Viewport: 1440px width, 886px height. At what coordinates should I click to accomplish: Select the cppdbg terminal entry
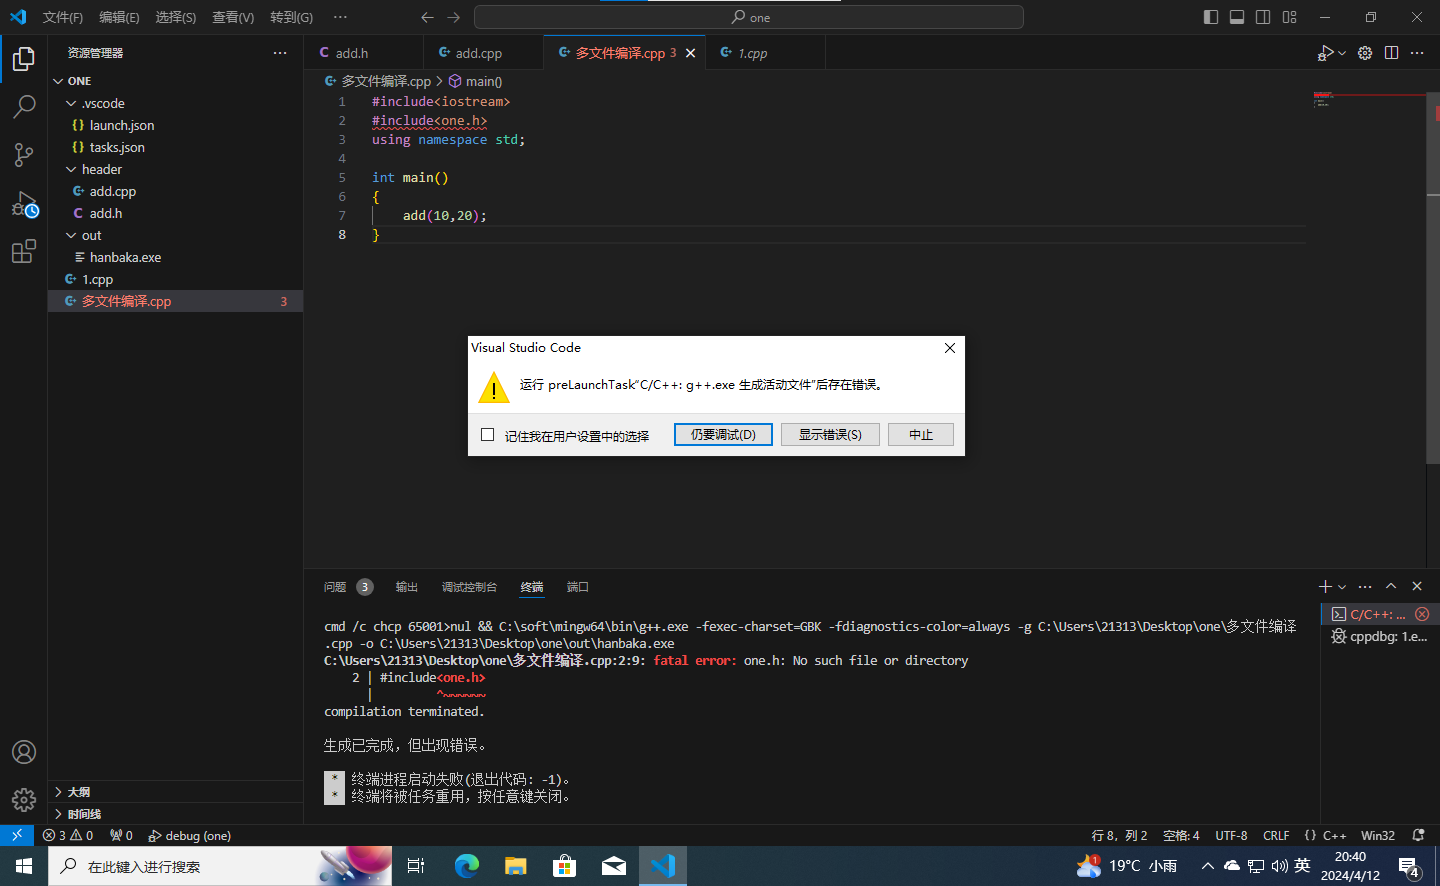(x=1379, y=636)
